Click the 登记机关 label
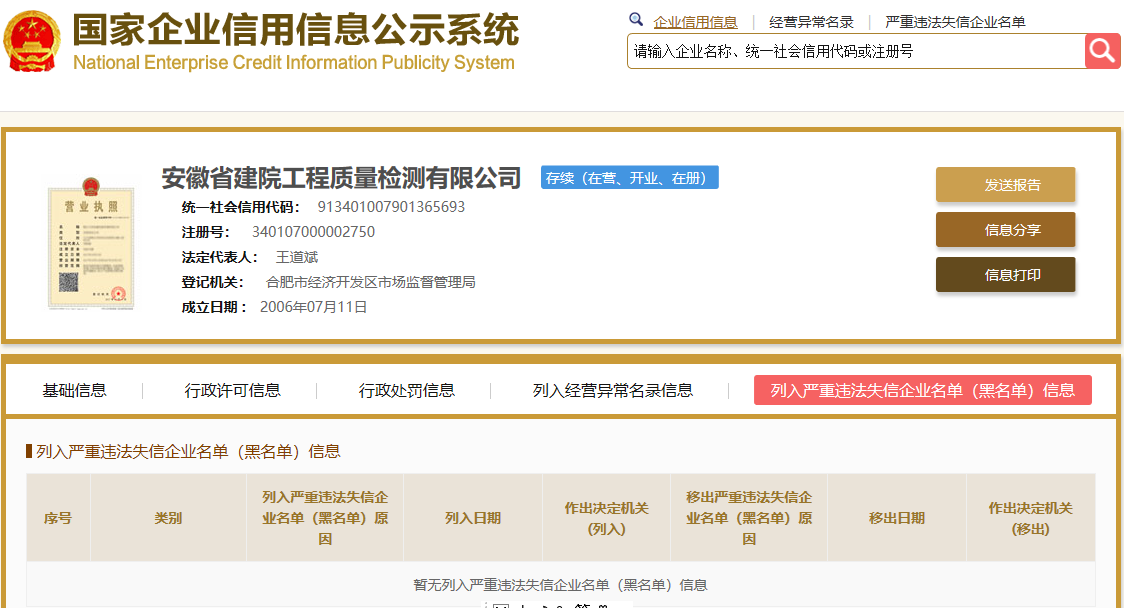This screenshot has width=1124, height=608. (x=213, y=282)
